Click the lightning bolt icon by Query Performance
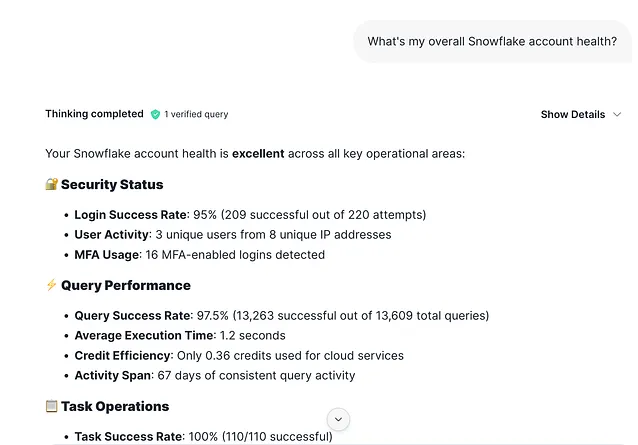Image resolution: width=638 pixels, height=445 pixels. pyautogui.click(x=52, y=285)
